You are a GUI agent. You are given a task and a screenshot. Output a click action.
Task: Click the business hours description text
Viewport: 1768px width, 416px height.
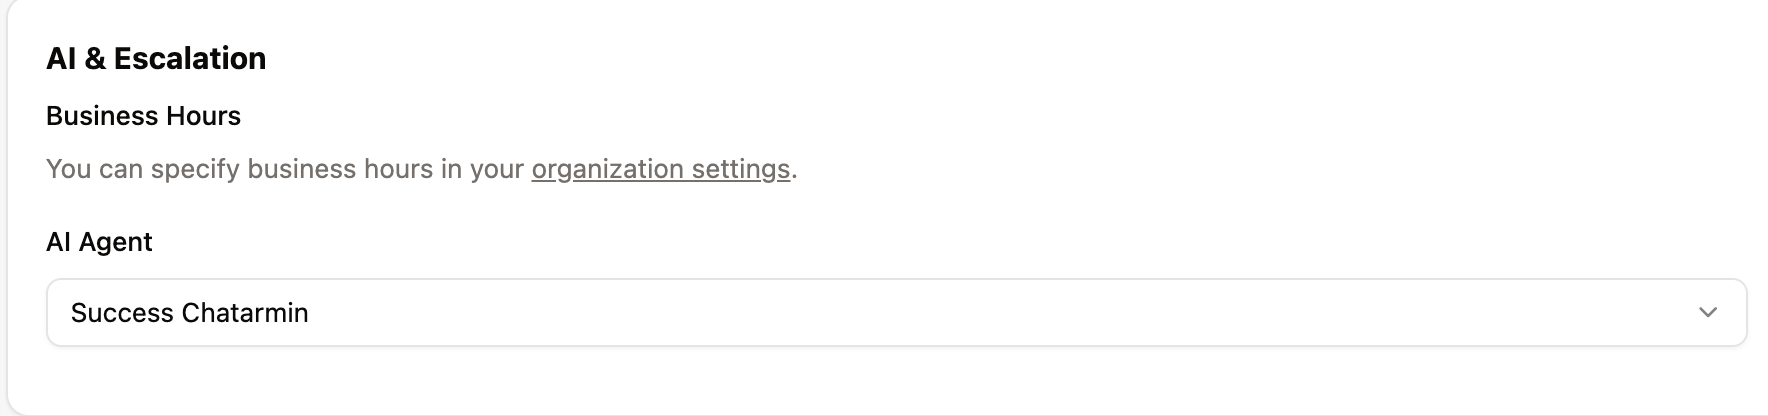tap(288, 169)
